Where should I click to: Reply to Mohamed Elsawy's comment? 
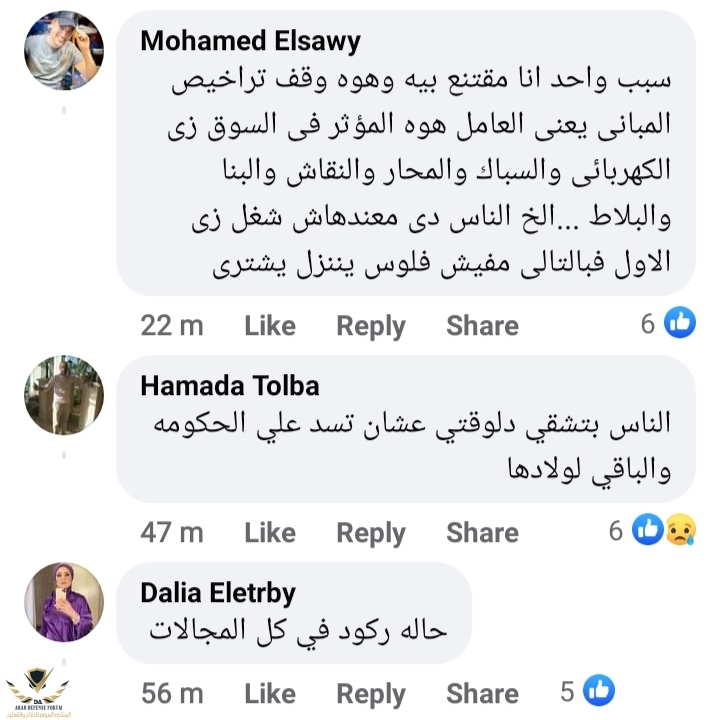371,325
